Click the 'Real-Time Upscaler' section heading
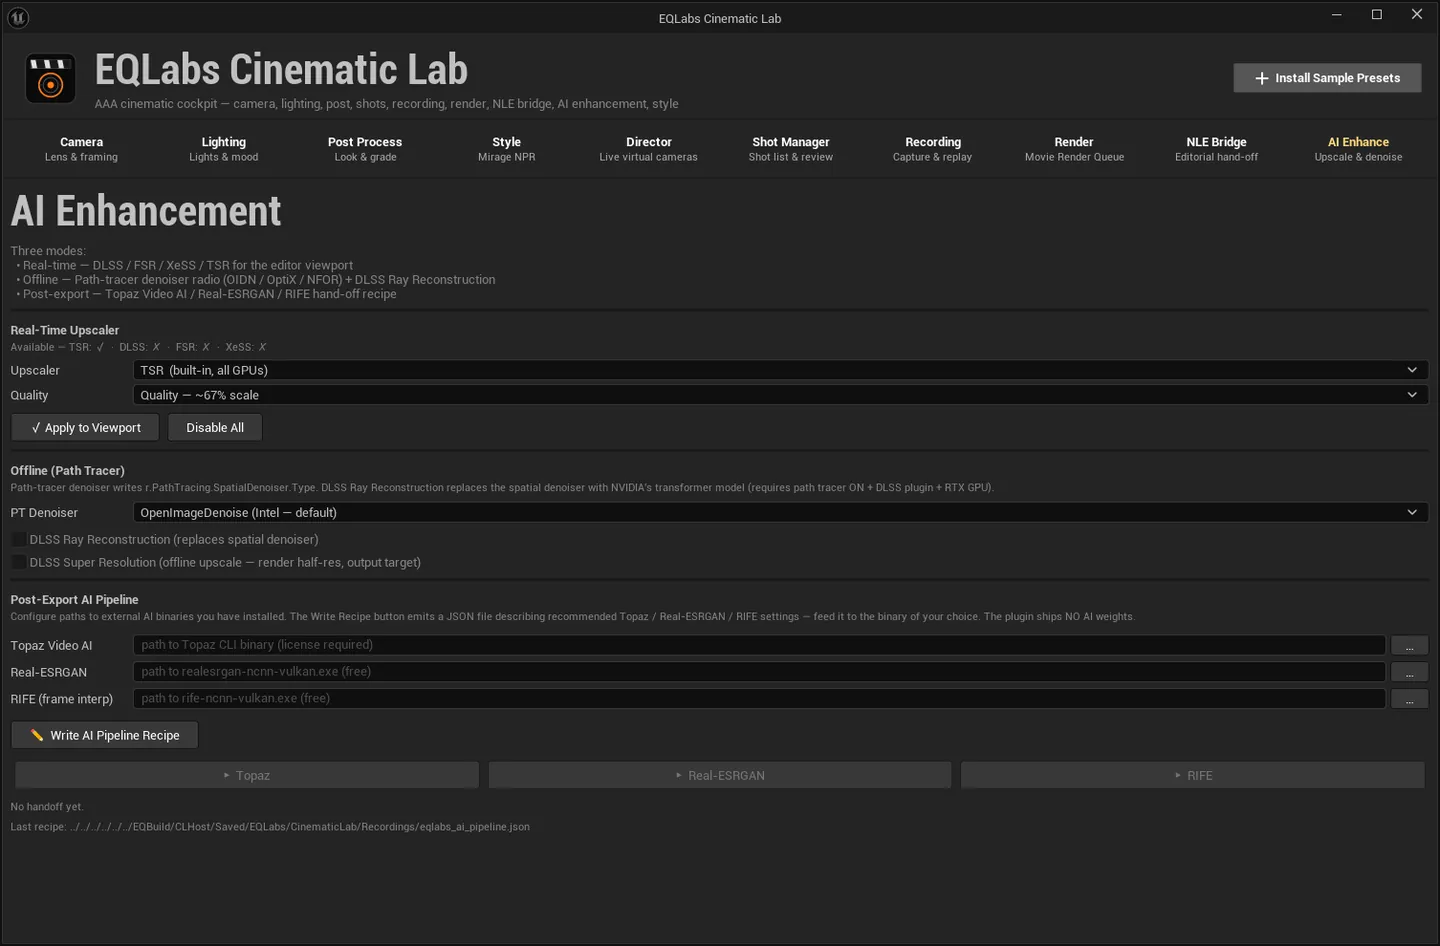The width and height of the screenshot is (1440, 946). click(65, 330)
